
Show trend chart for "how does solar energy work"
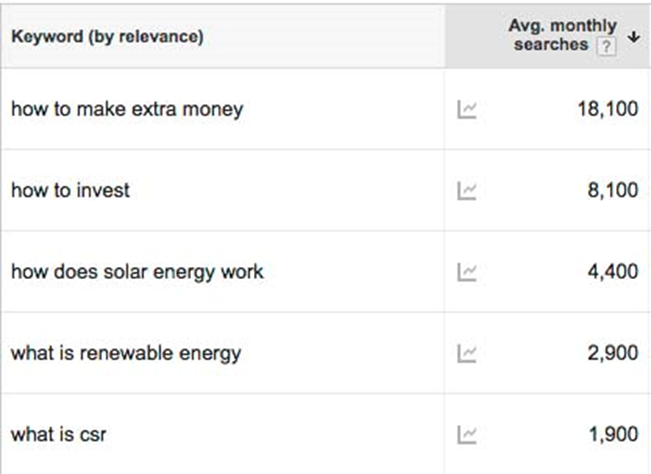pos(467,272)
